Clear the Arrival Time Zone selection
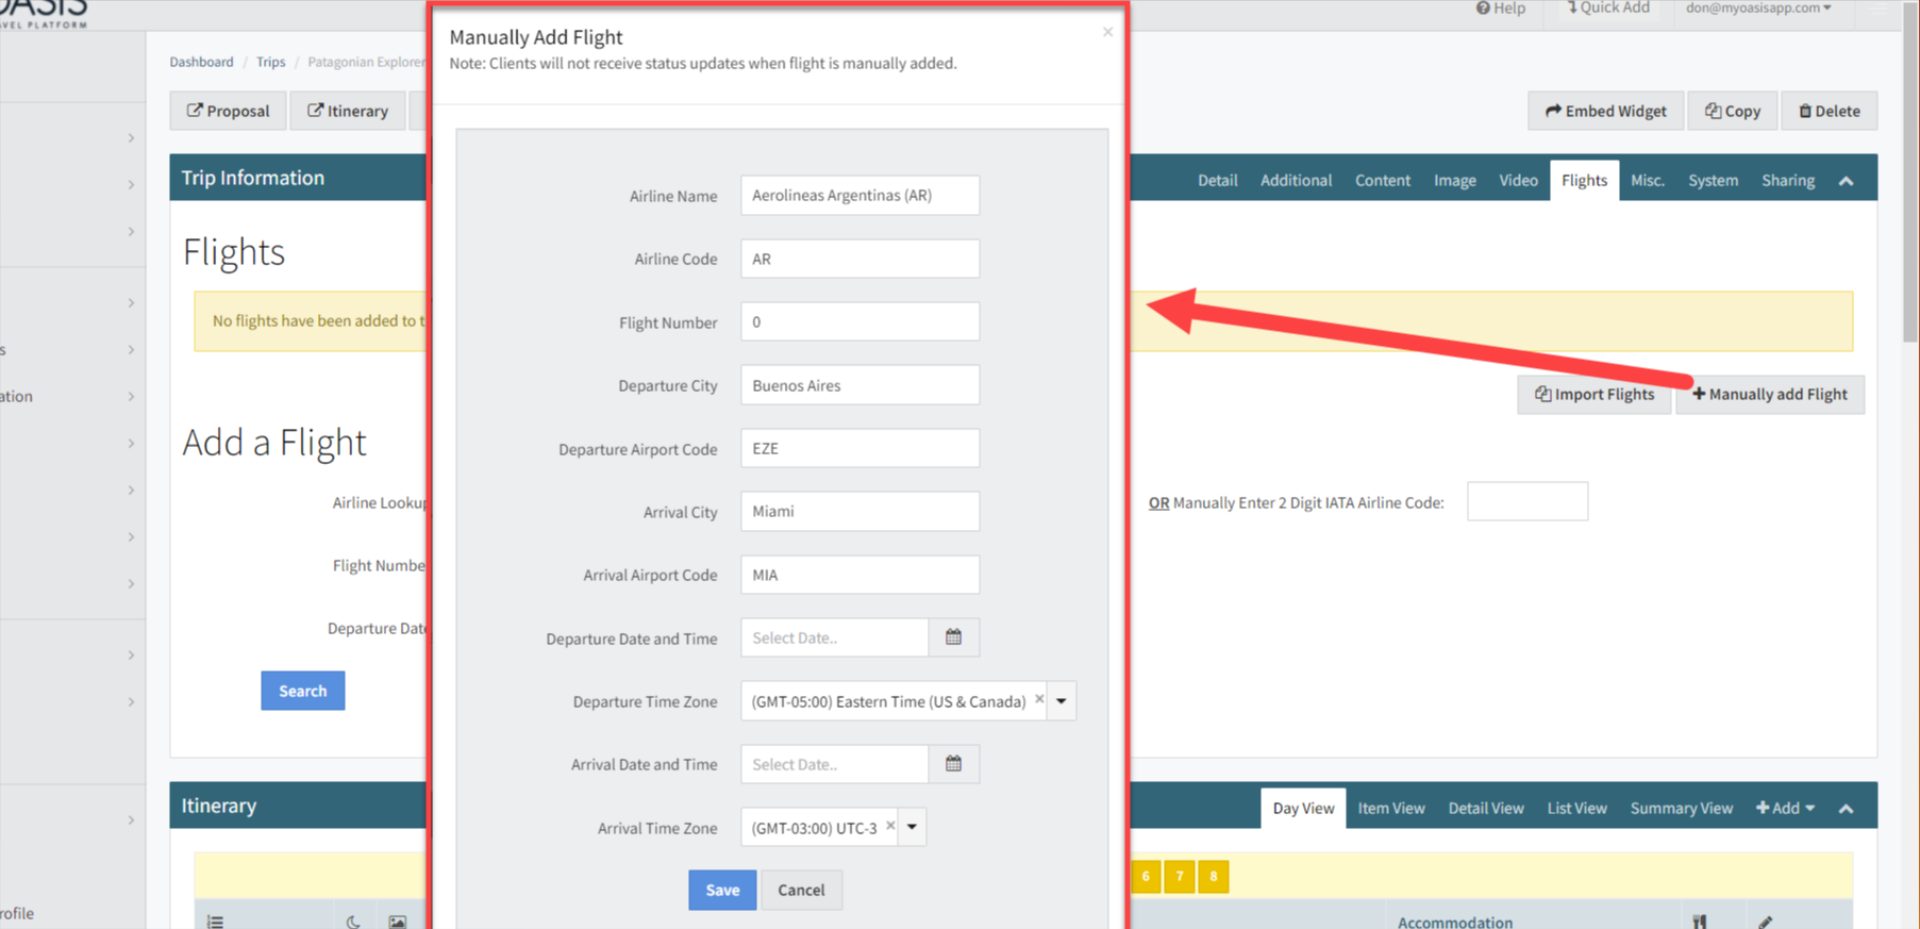Screen dimensions: 1920x929 click(890, 826)
